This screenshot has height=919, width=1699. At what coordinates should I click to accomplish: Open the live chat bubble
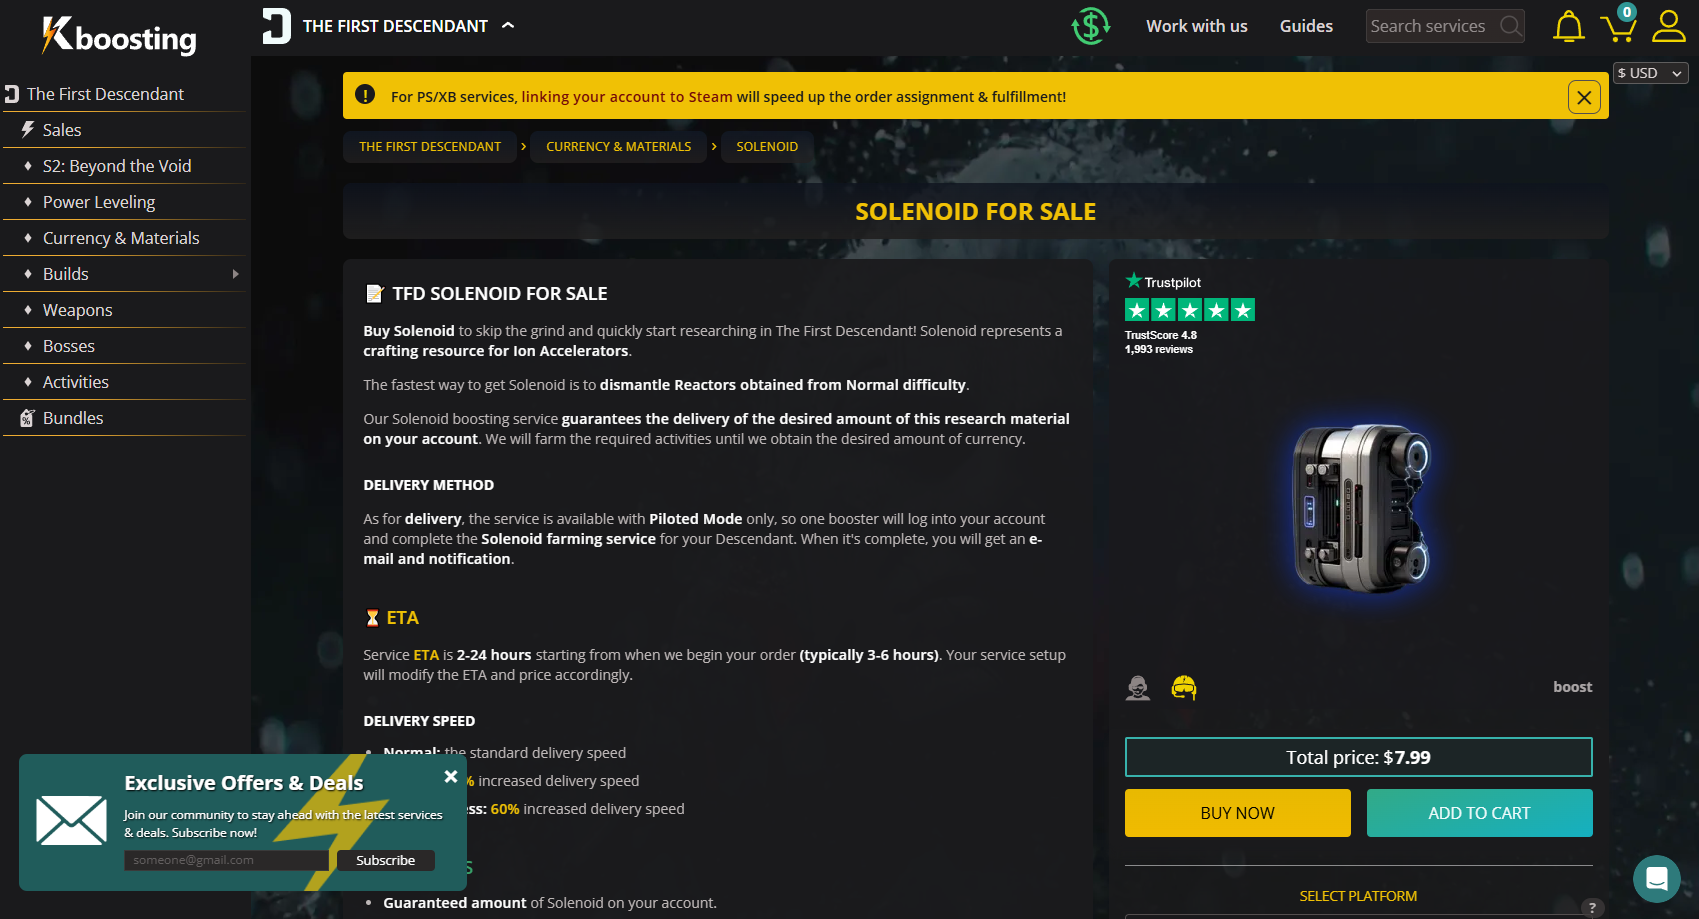pyautogui.click(x=1656, y=879)
